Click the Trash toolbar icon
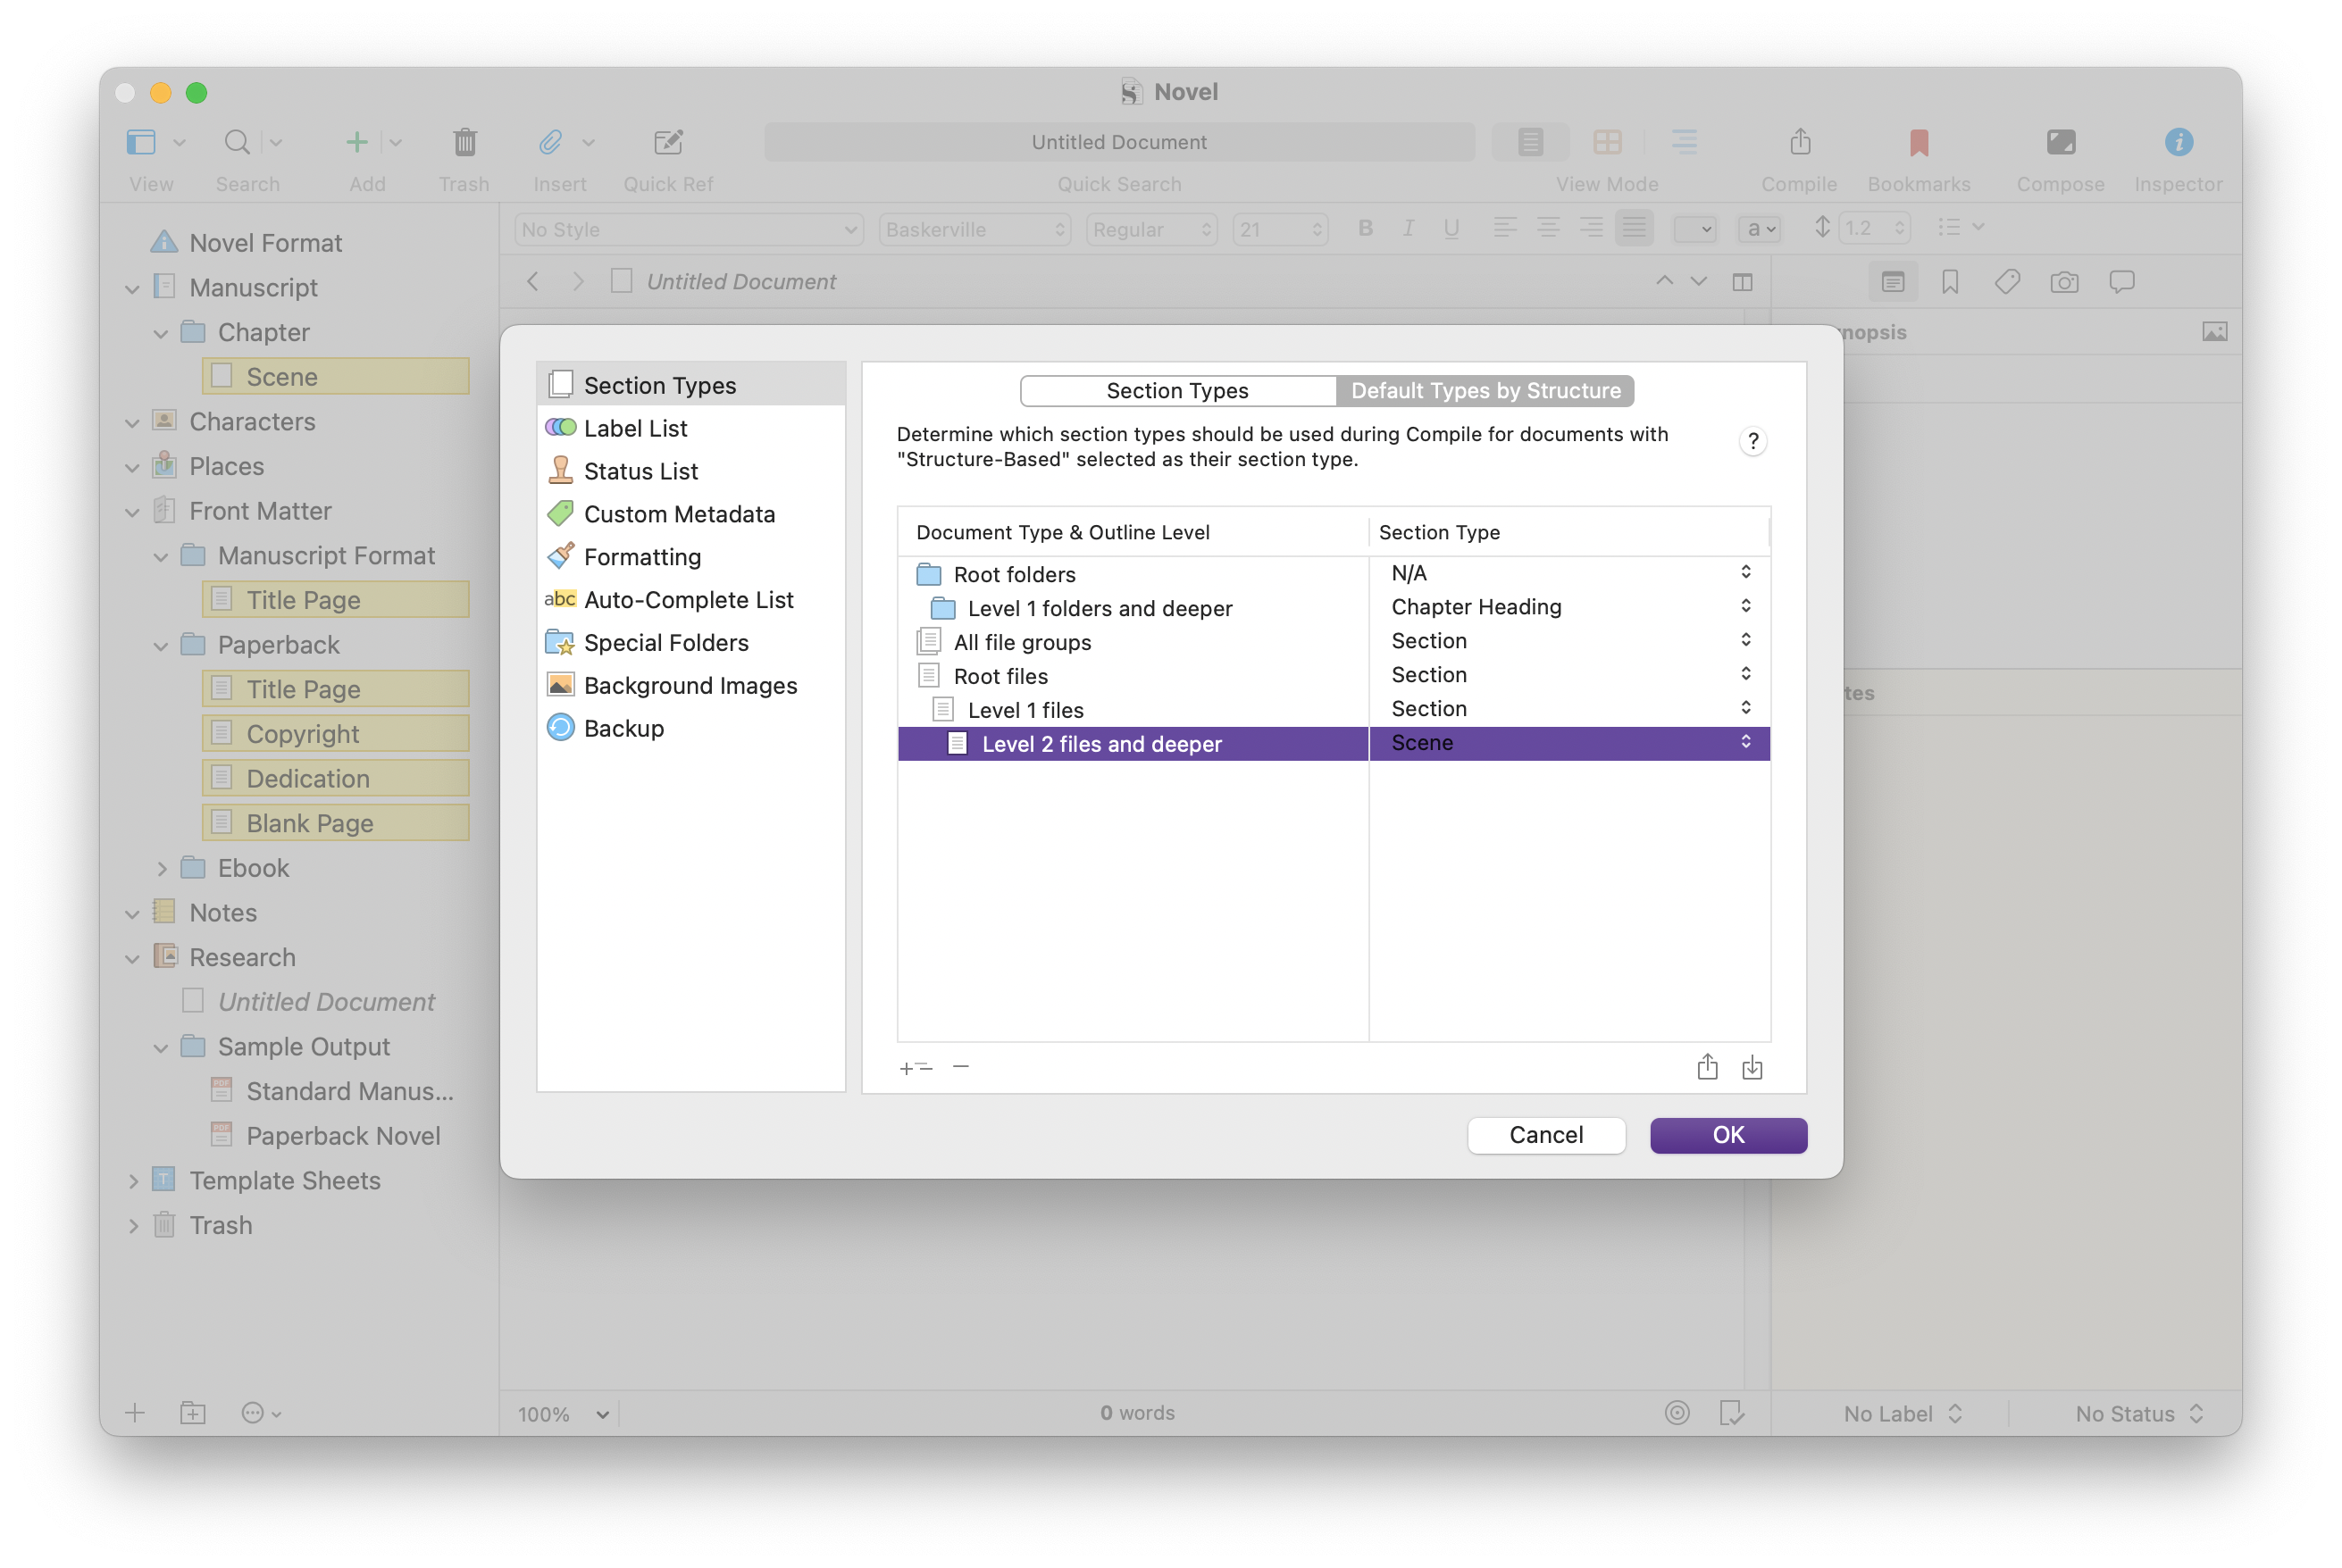 click(464, 142)
